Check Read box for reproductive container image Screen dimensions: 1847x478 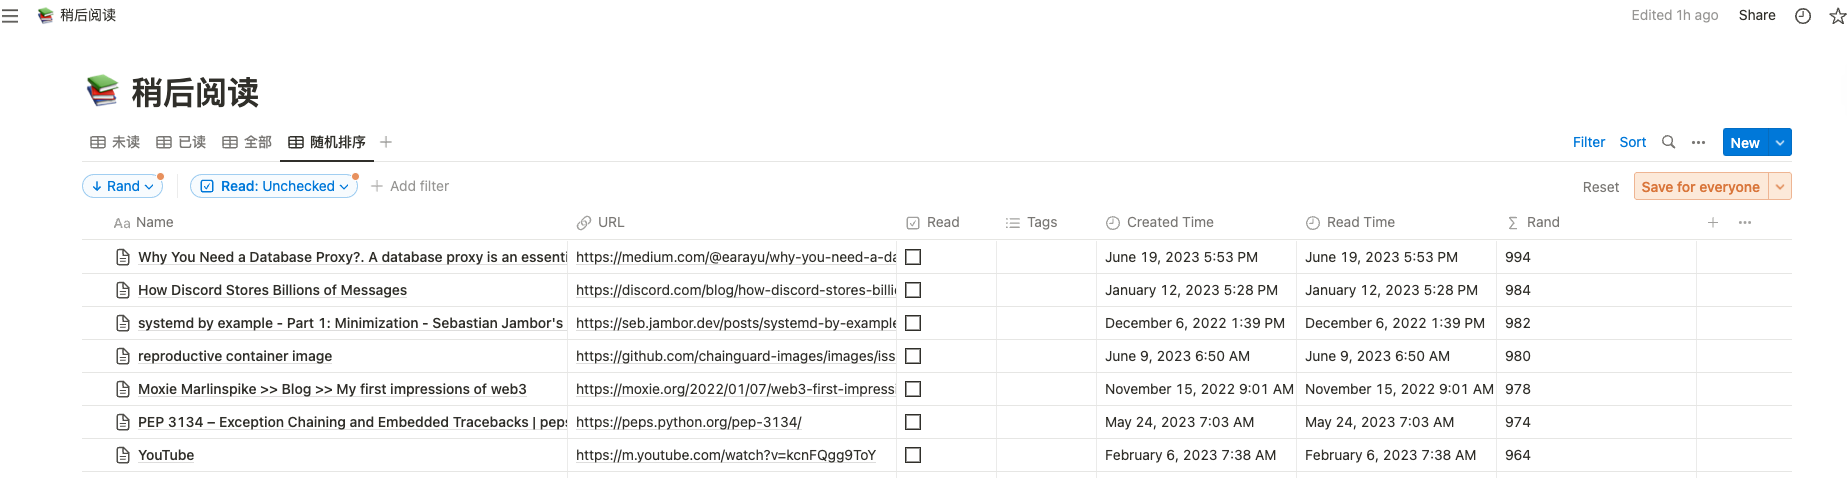point(913,356)
